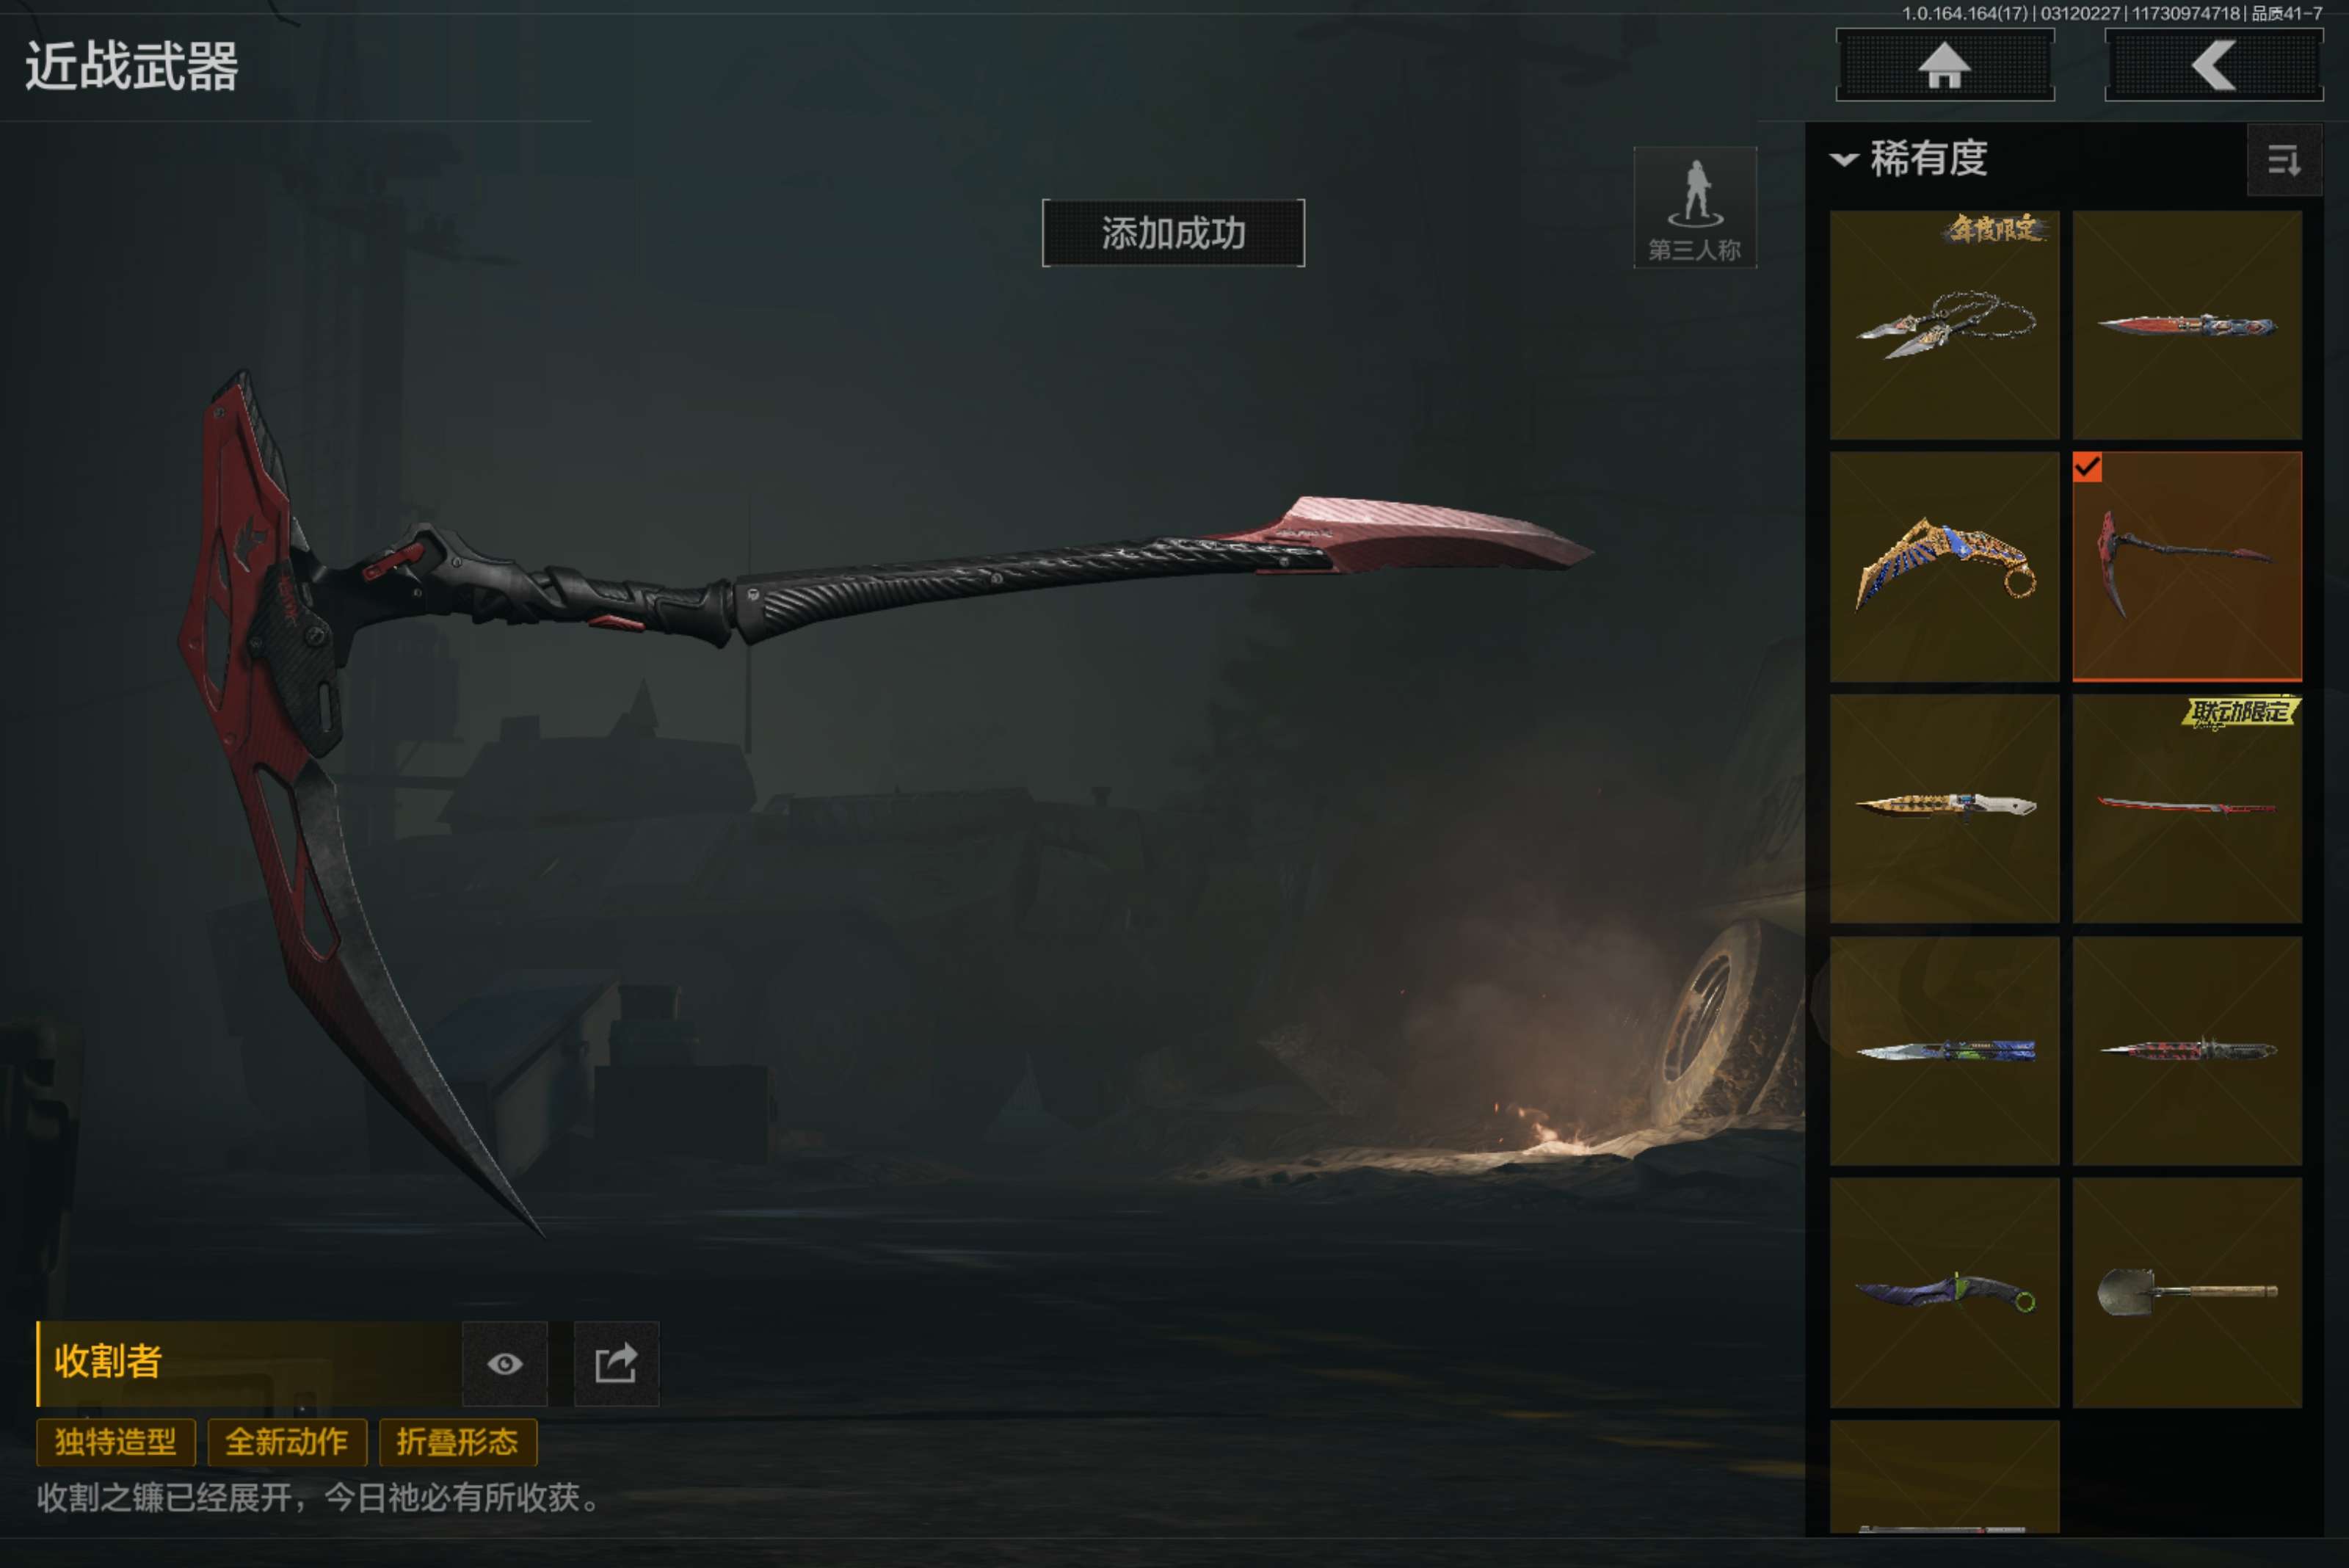This screenshot has height=1568, width=2349.
Task: Select the golden blue karambit skin
Action: (x=1945, y=567)
